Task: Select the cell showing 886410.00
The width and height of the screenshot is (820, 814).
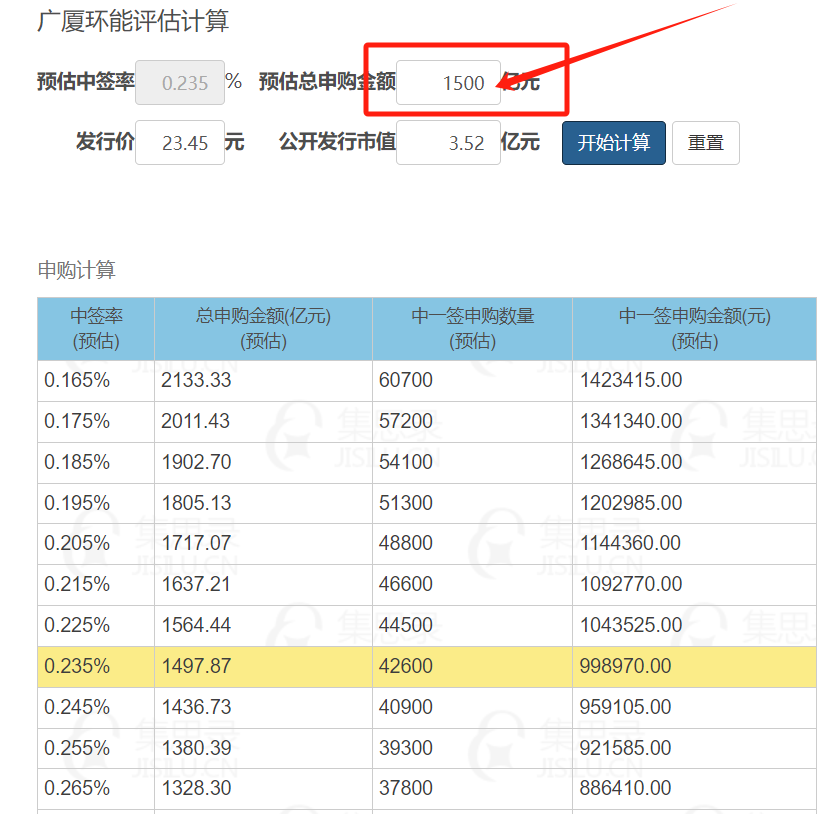Action: click(694, 789)
